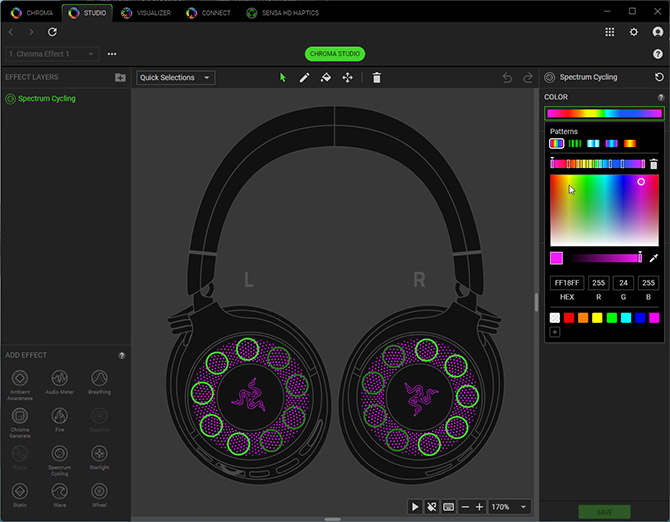Open the Quick Selections dropdown
This screenshot has width=670, height=522.
(x=175, y=78)
